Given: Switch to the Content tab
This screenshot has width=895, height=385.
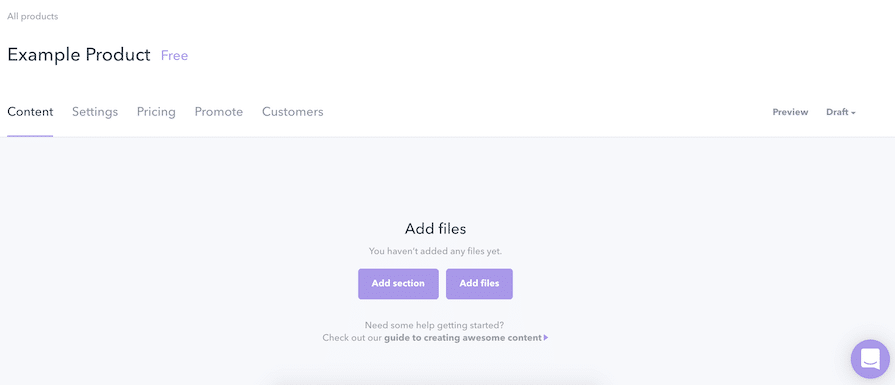Looking at the screenshot, I should click(30, 112).
